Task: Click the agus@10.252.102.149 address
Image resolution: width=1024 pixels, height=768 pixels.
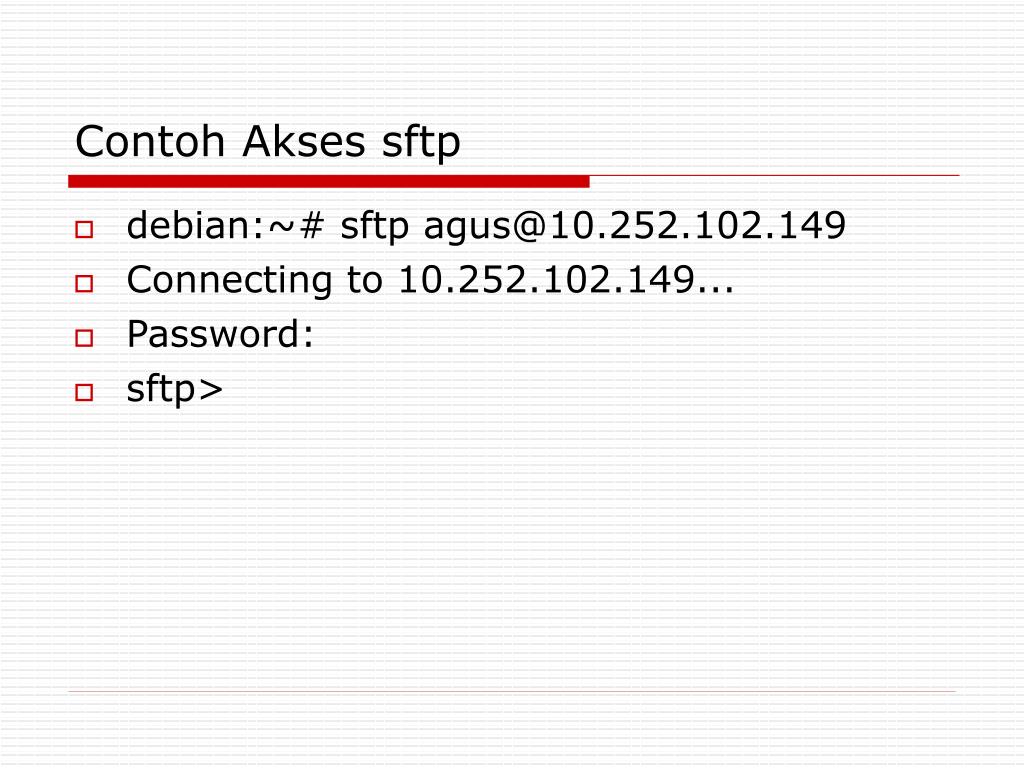Action: pos(635,226)
